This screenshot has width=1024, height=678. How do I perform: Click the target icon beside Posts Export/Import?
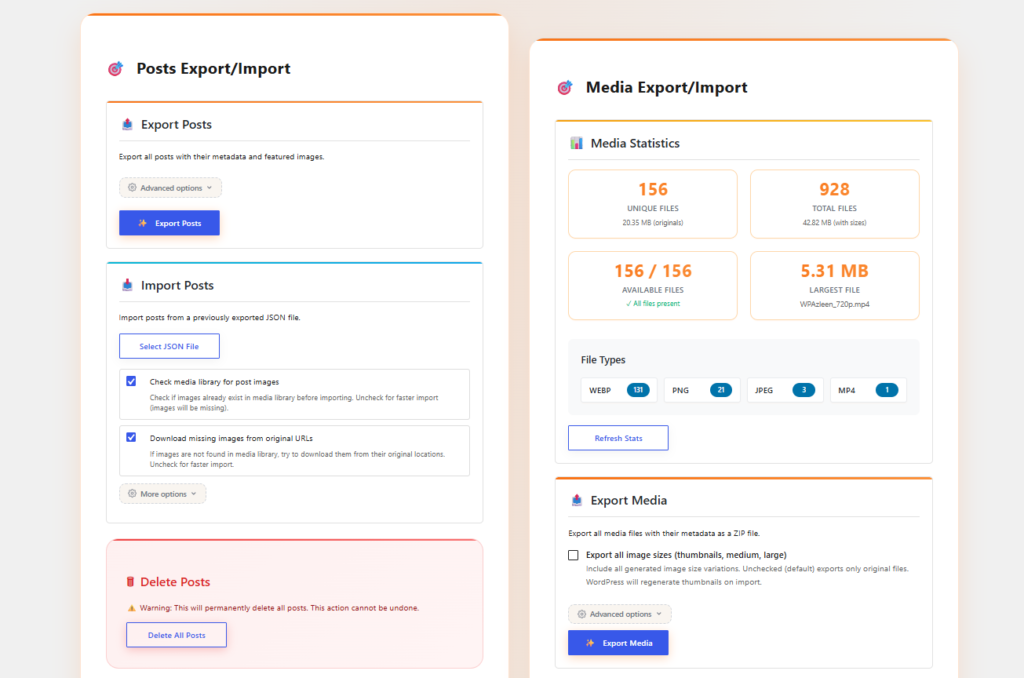[x=116, y=69]
